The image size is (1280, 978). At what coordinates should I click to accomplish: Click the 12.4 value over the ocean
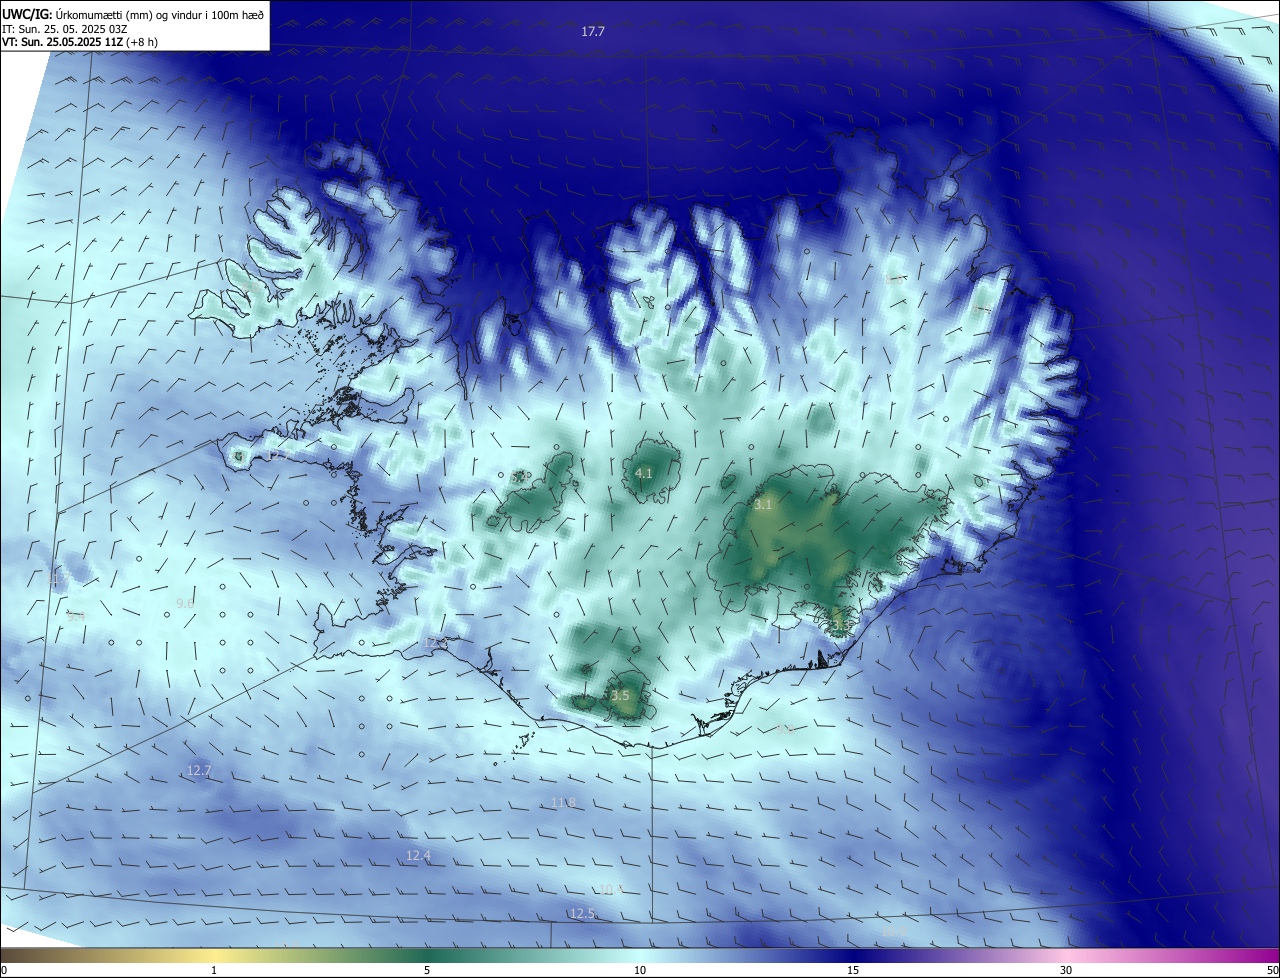click(x=418, y=855)
